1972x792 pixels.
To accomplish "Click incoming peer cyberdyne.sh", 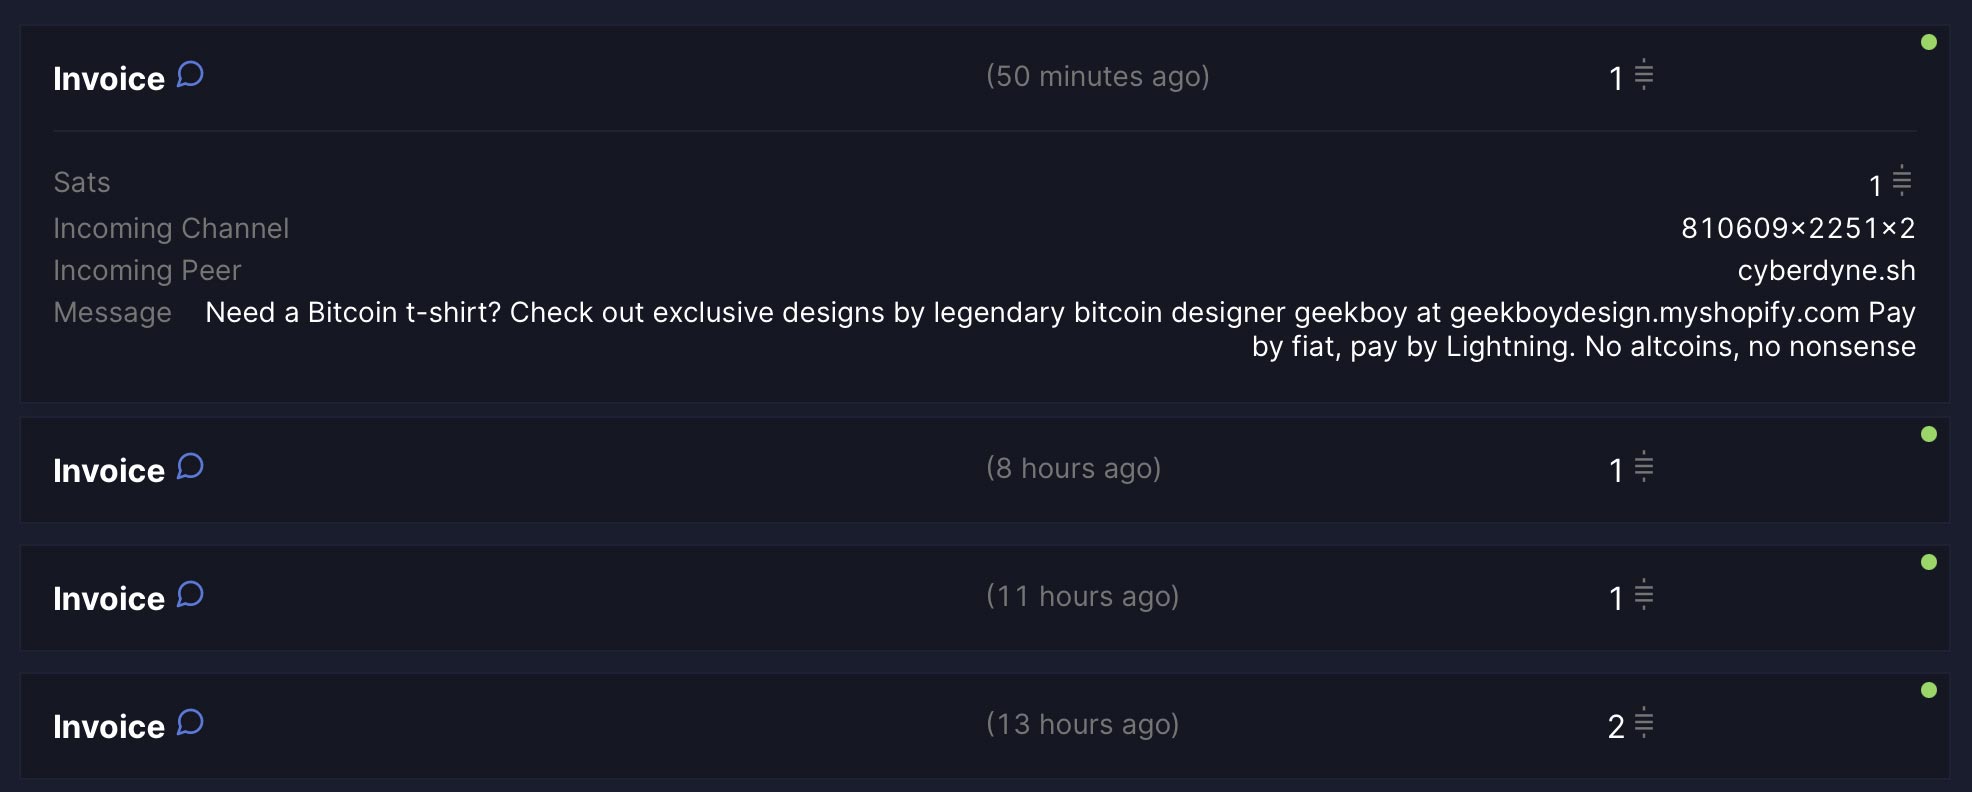I will tap(1826, 270).
